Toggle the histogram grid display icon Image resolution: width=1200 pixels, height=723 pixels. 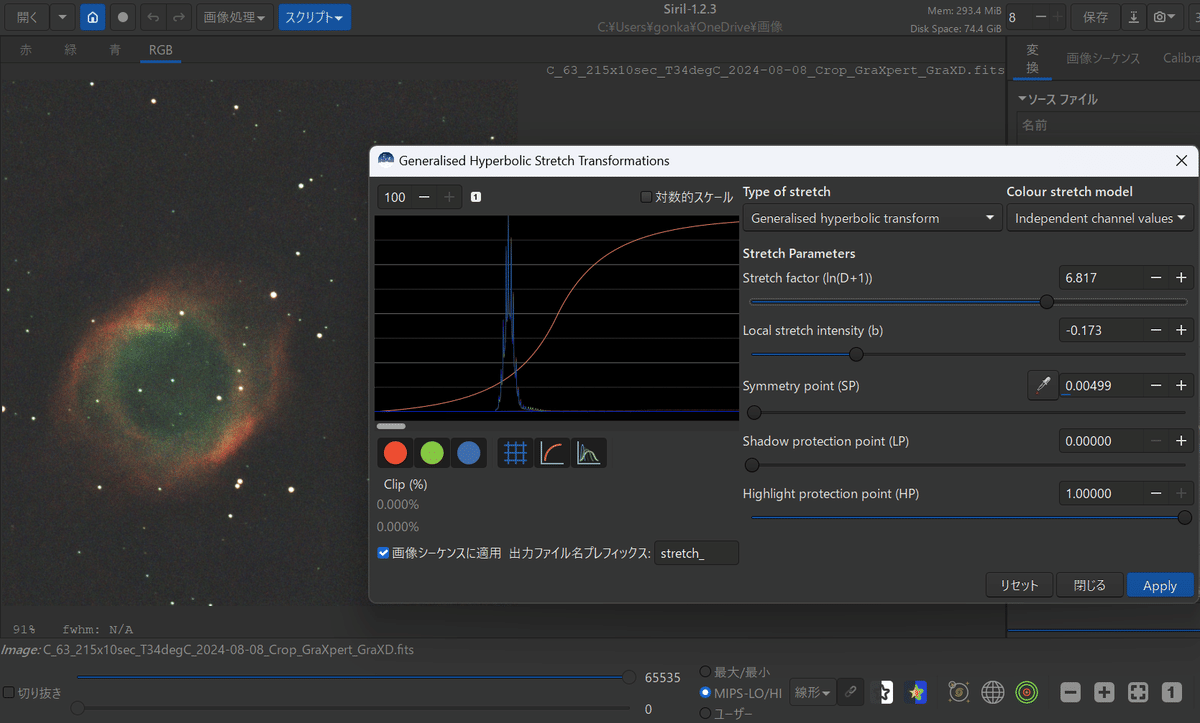pyautogui.click(x=515, y=453)
